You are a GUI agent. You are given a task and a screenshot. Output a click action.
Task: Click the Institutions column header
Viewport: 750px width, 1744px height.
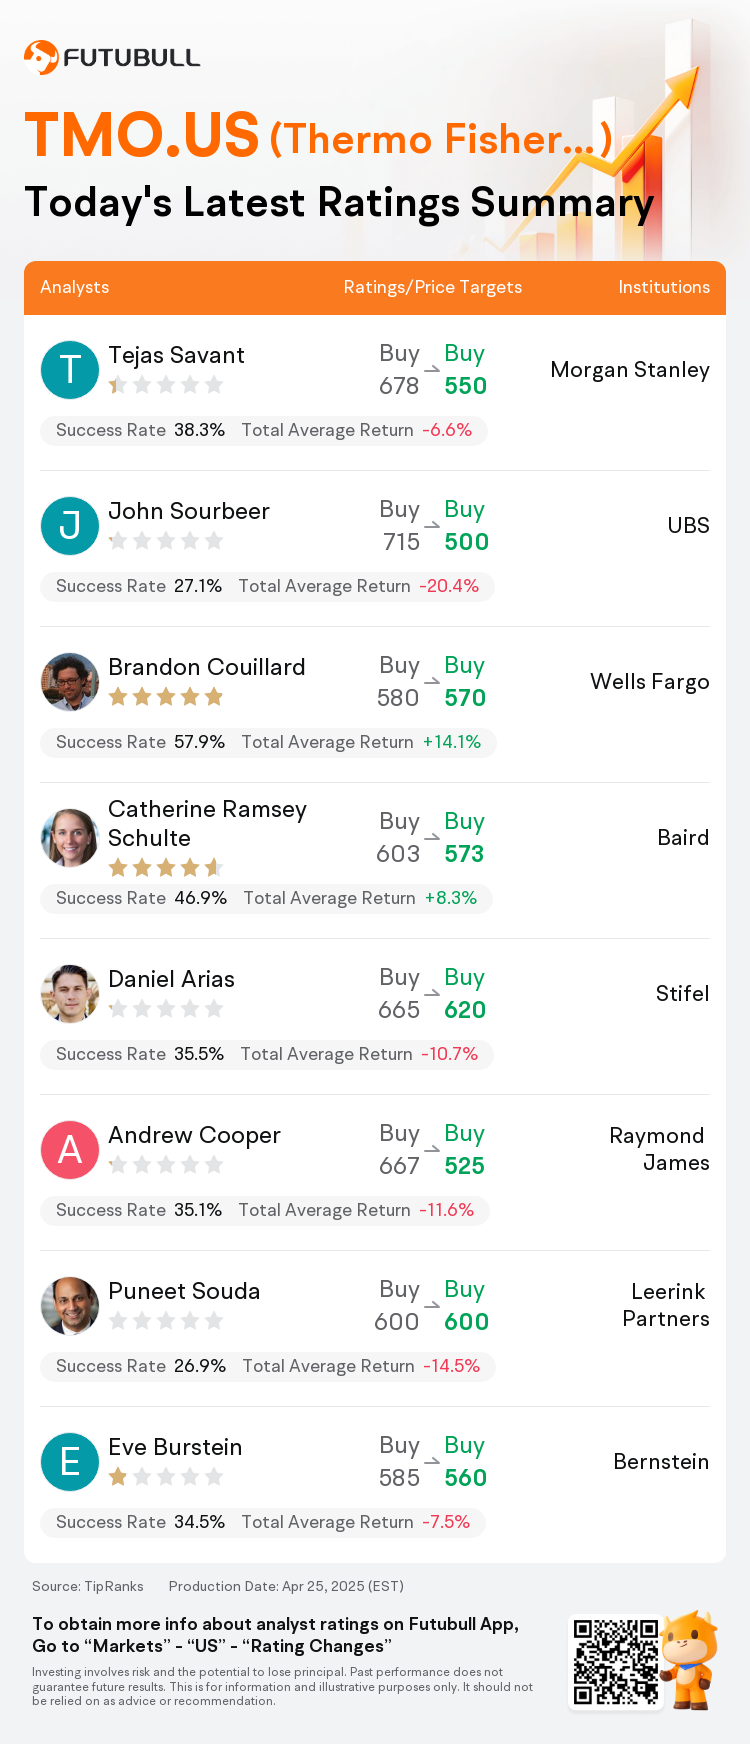[x=664, y=287]
